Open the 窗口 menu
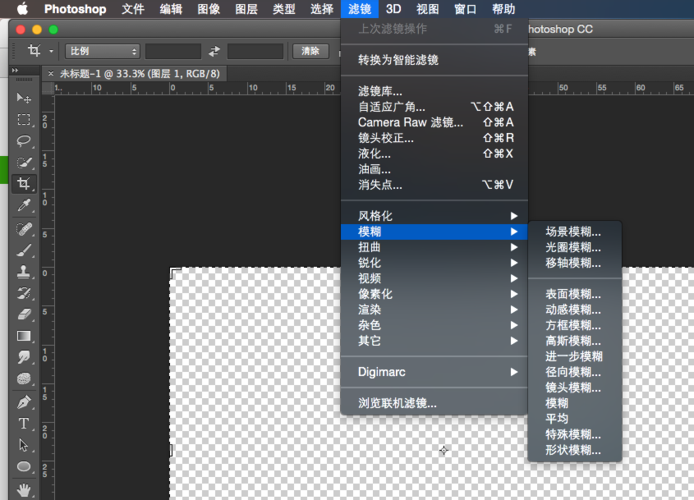Viewport: 694px width, 500px height. coord(465,9)
